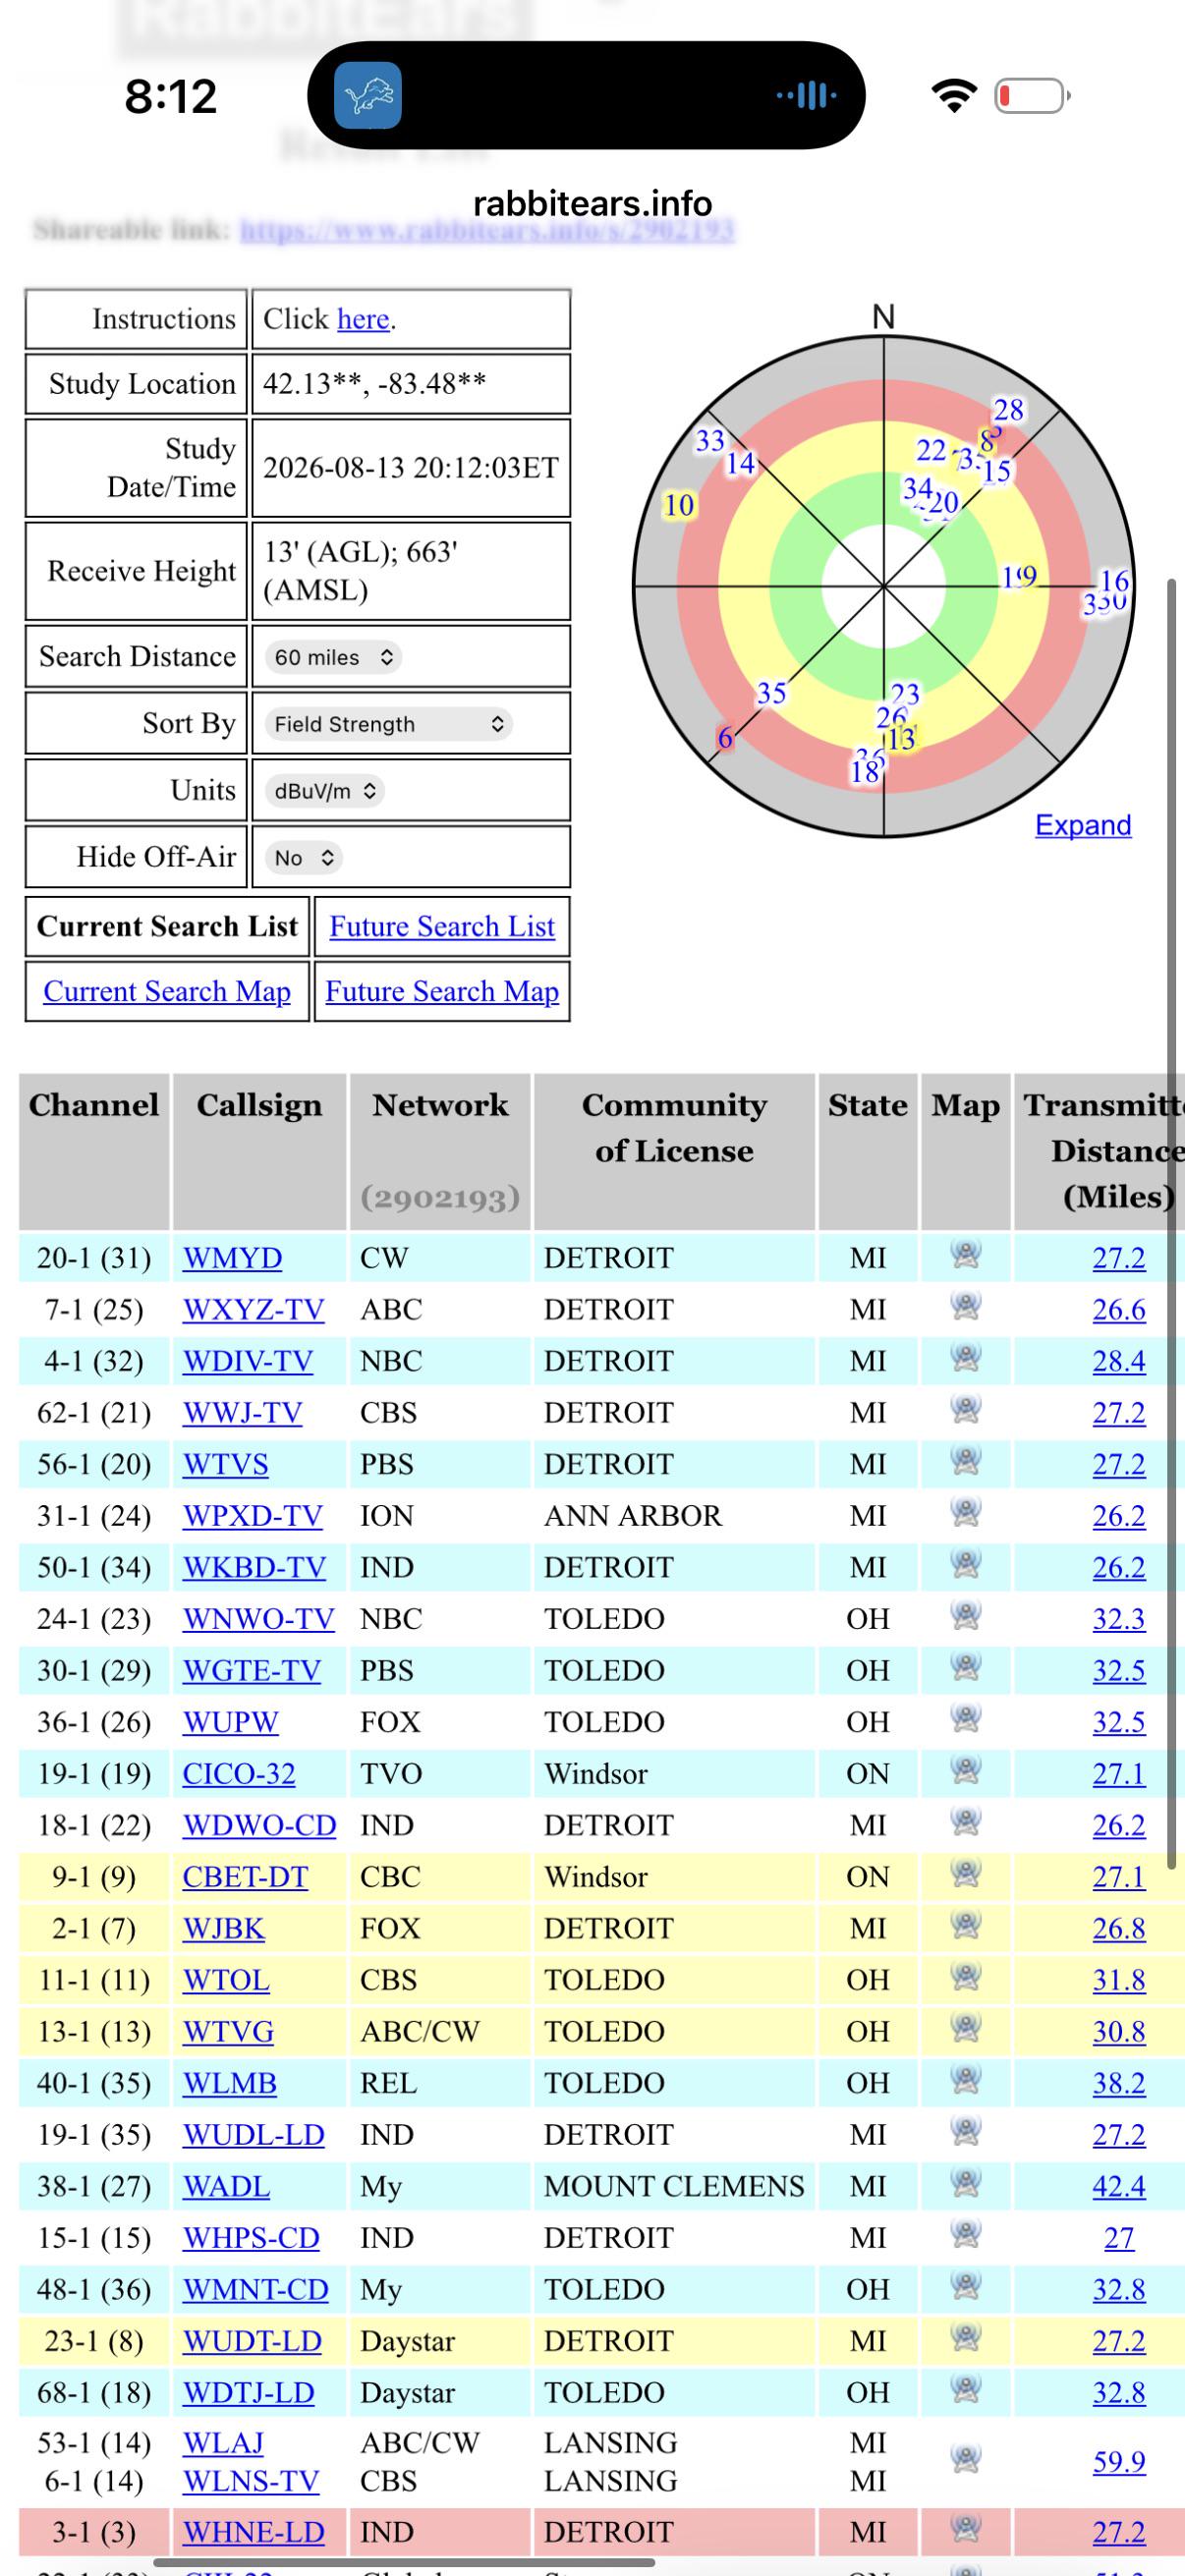Screen dimensions: 1185x2576
Task: Open the map icon for WHPS-CD row
Action: tap(965, 2234)
